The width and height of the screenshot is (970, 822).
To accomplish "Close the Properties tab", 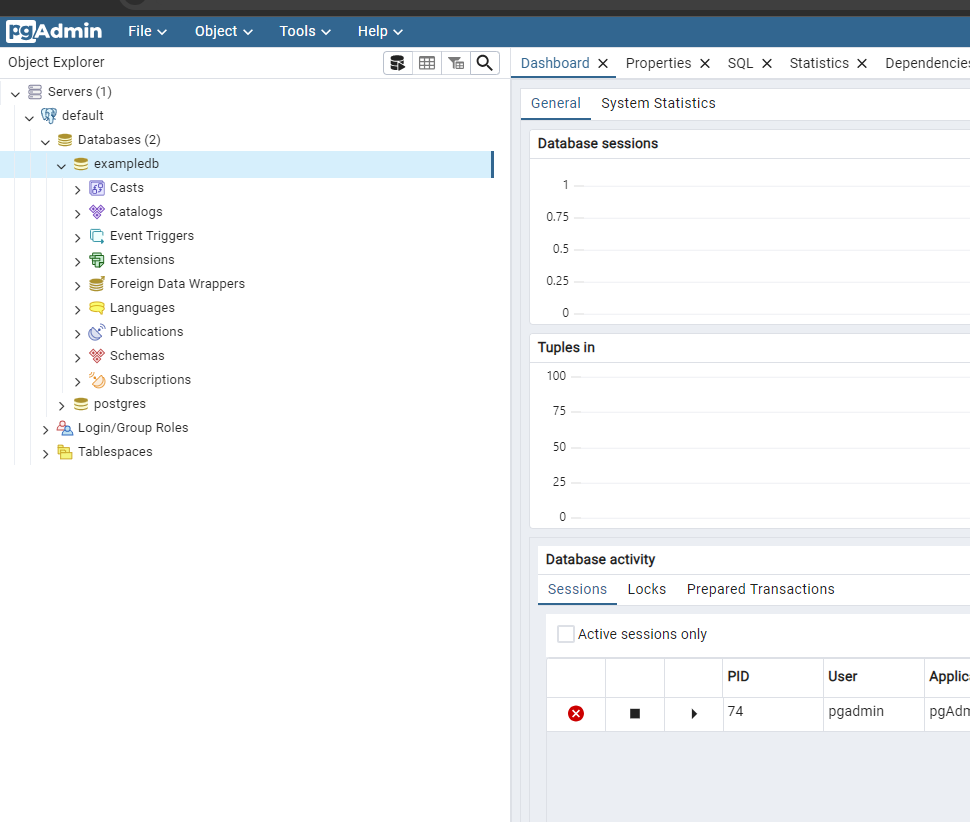I will point(705,63).
